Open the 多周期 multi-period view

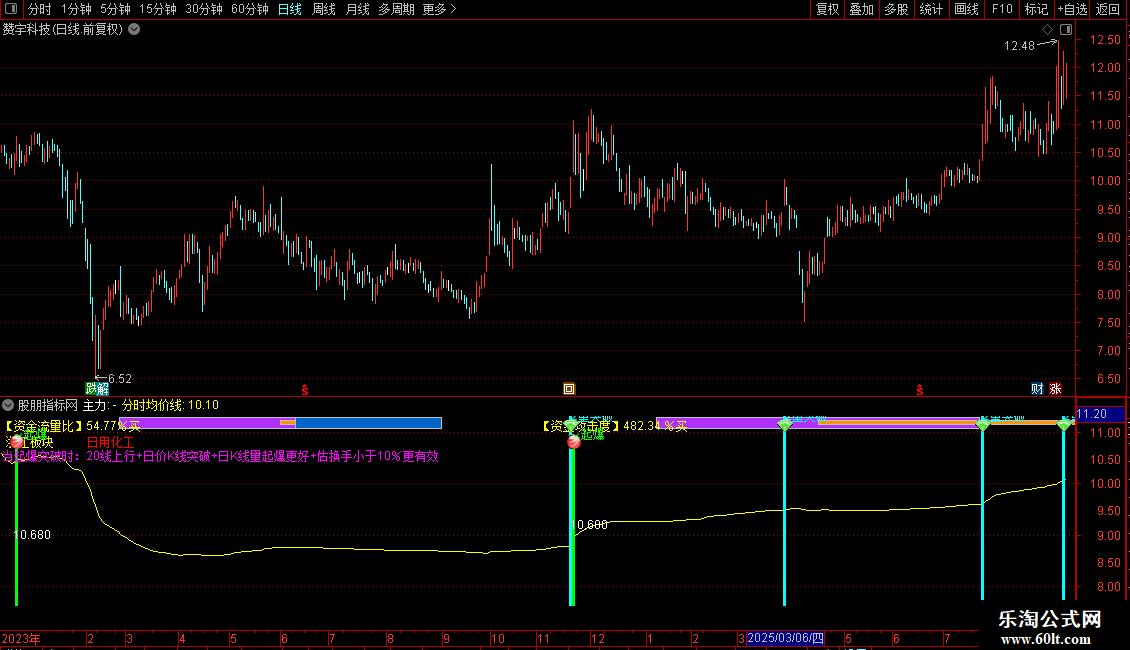coord(396,9)
